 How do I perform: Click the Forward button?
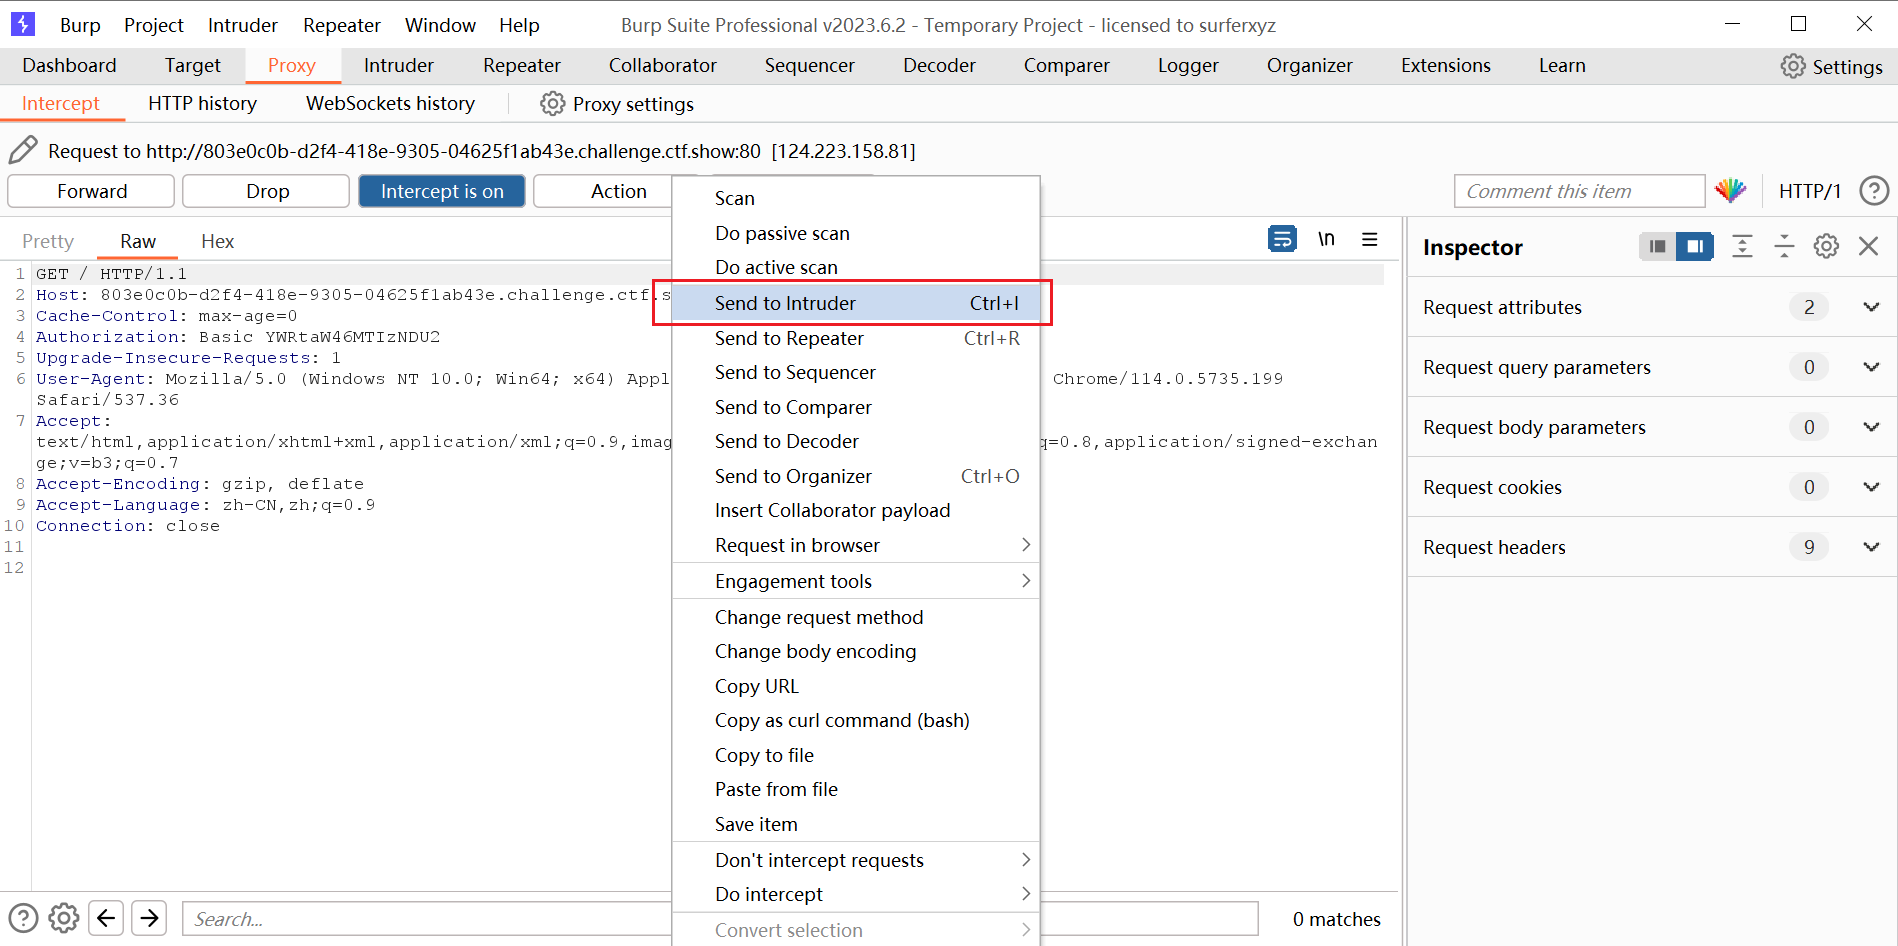click(92, 191)
